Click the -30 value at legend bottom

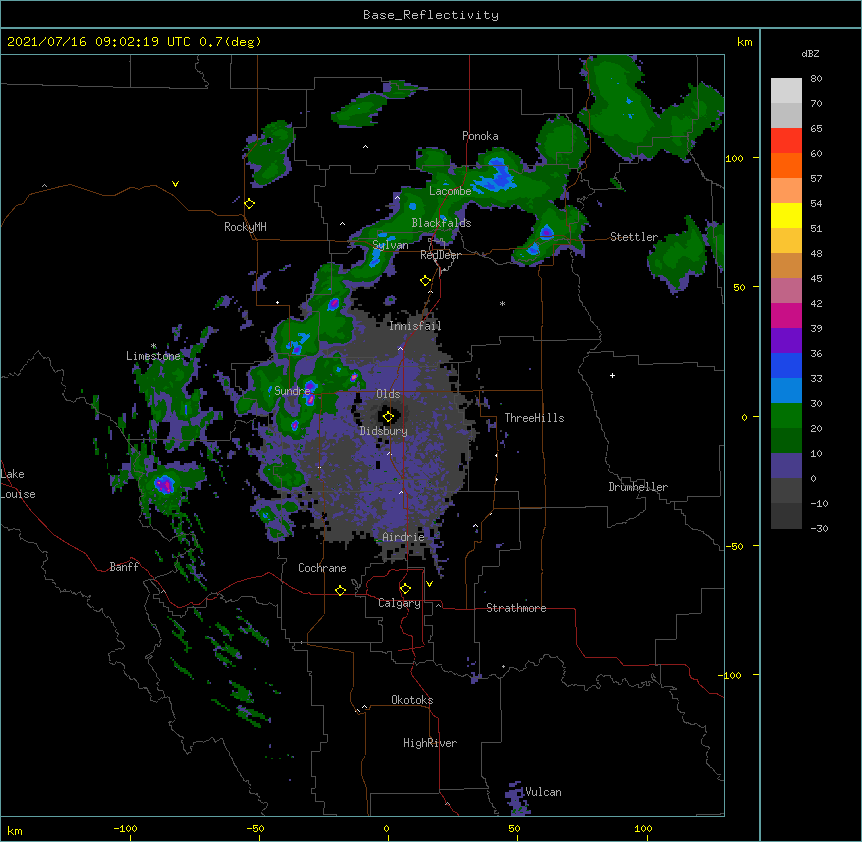(x=819, y=529)
